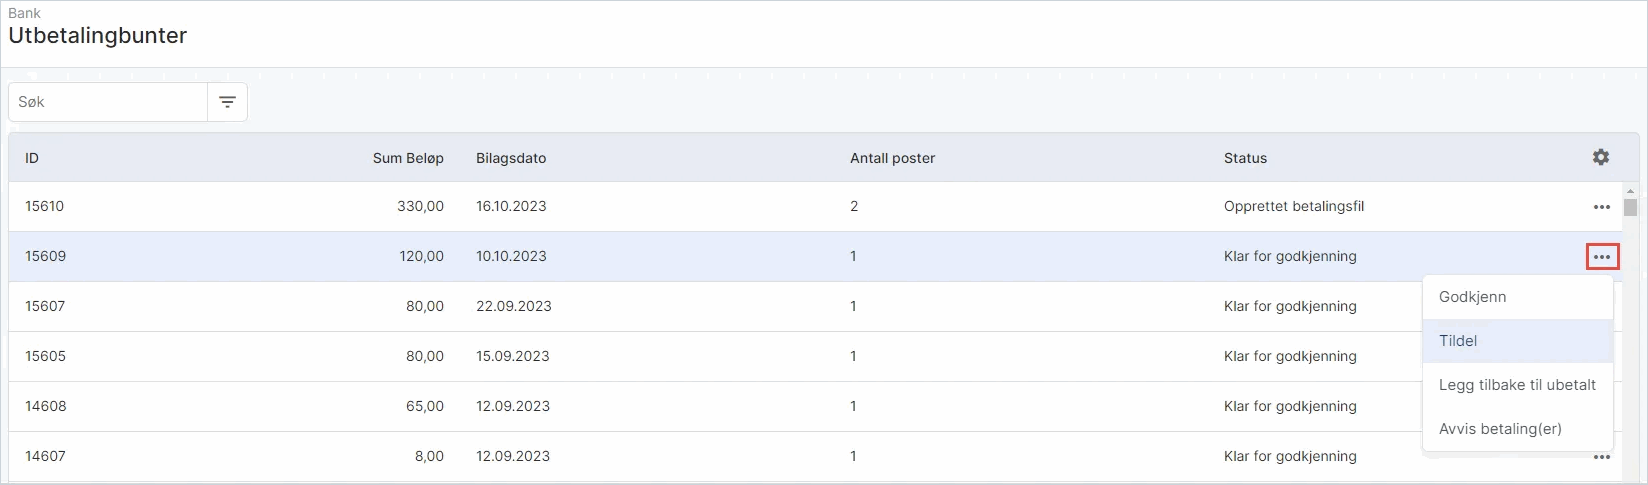Select batch ID 15607

(x=45, y=306)
